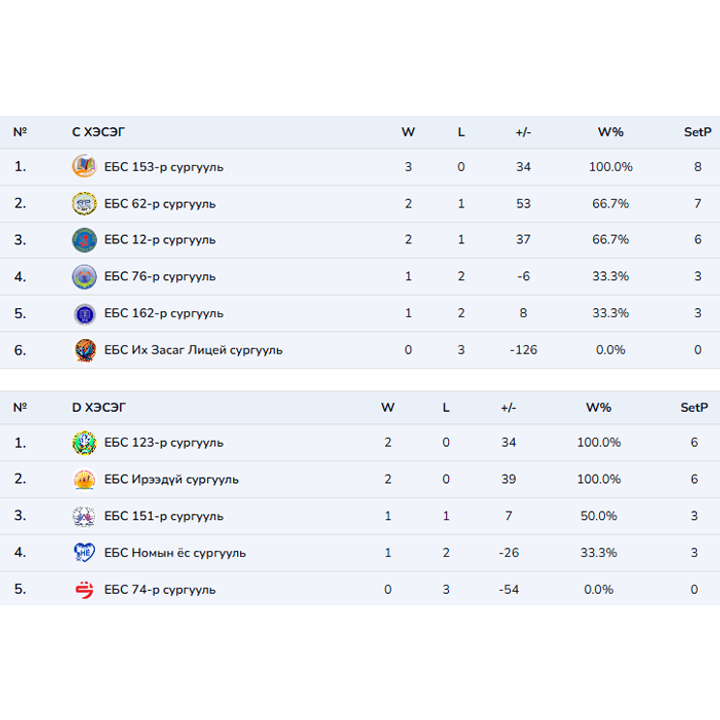Click the ЕБС 123-р сургууль team logo
This screenshot has width=720, height=720.
point(84,443)
